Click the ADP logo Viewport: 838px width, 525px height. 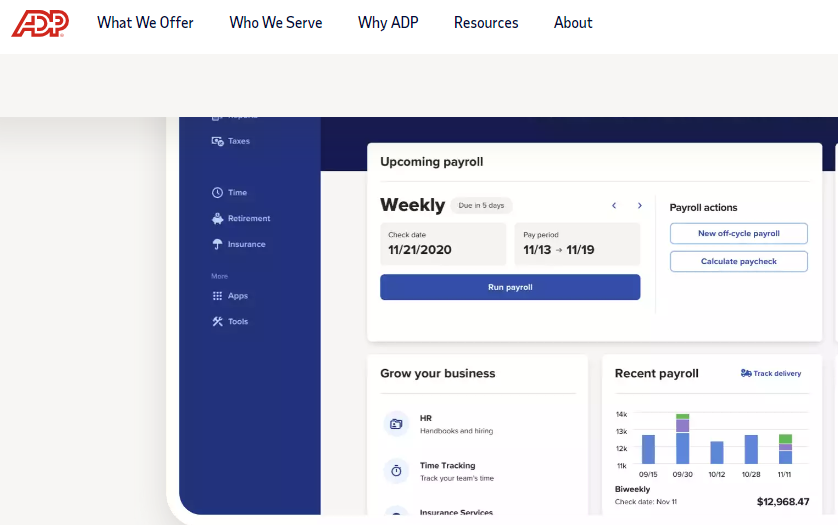(x=40, y=24)
